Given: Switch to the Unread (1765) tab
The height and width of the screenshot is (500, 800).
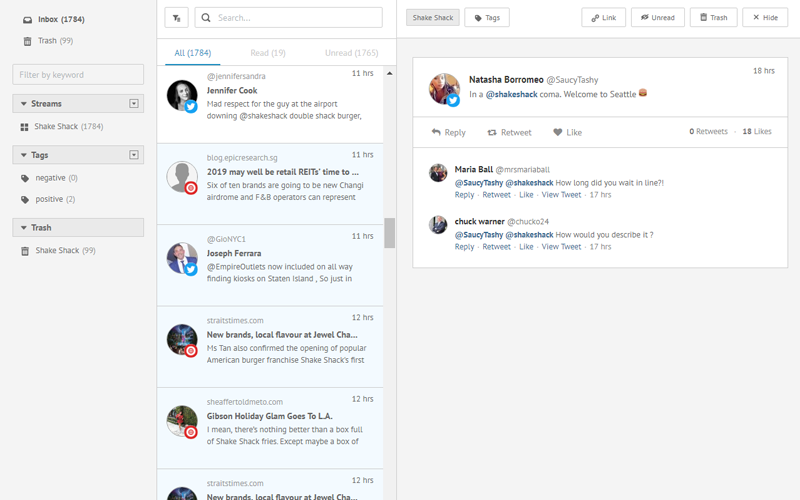Looking at the screenshot, I should coord(352,53).
